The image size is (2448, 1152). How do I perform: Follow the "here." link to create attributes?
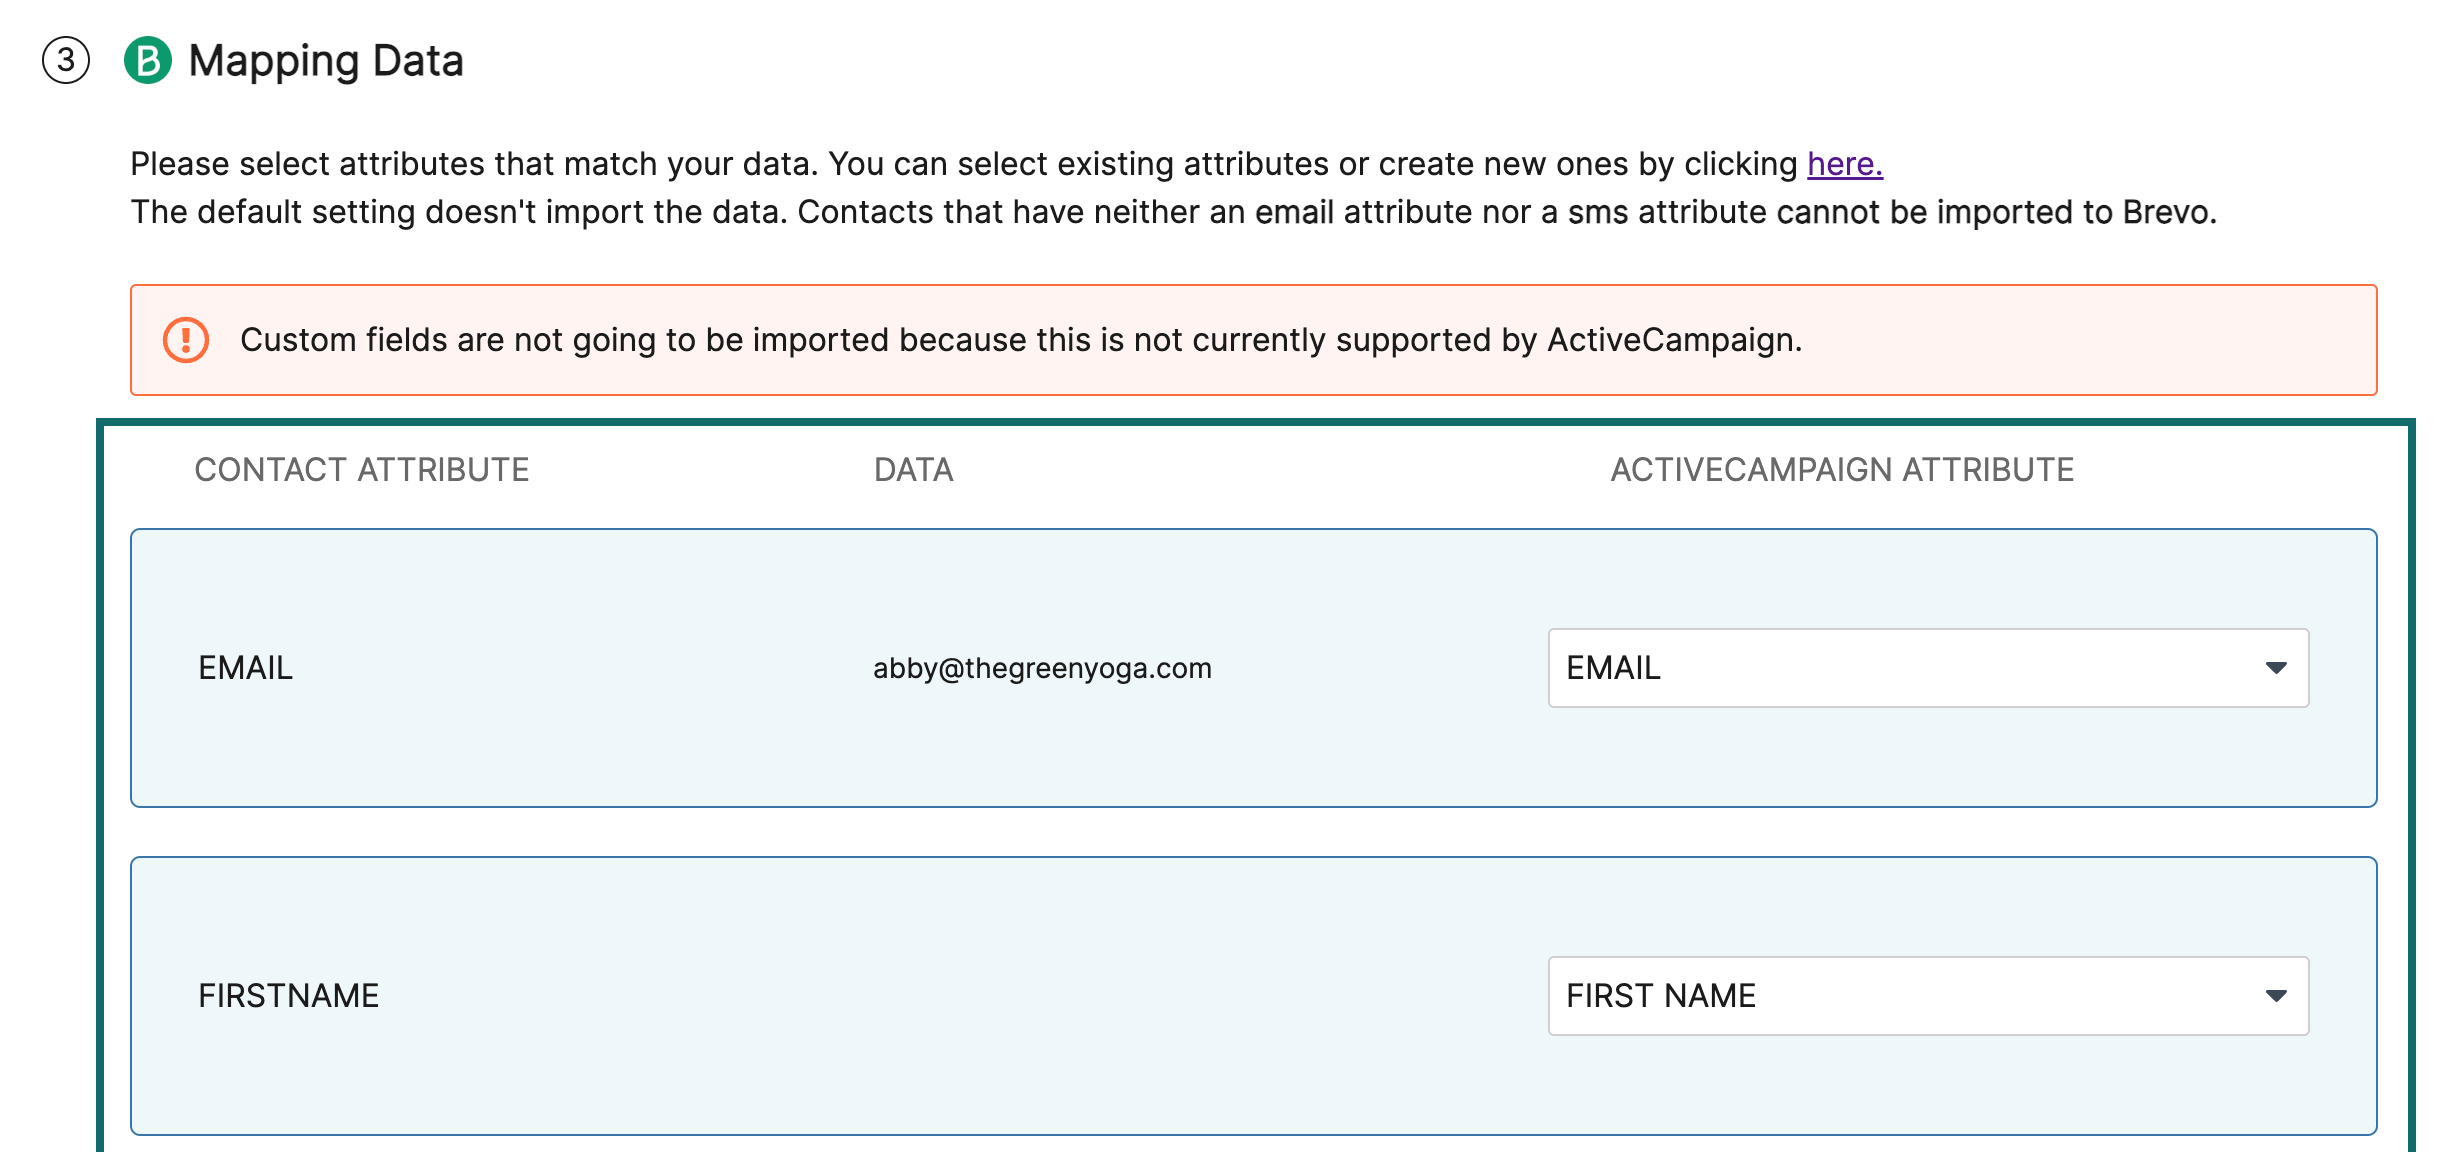click(x=1844, y=164)
